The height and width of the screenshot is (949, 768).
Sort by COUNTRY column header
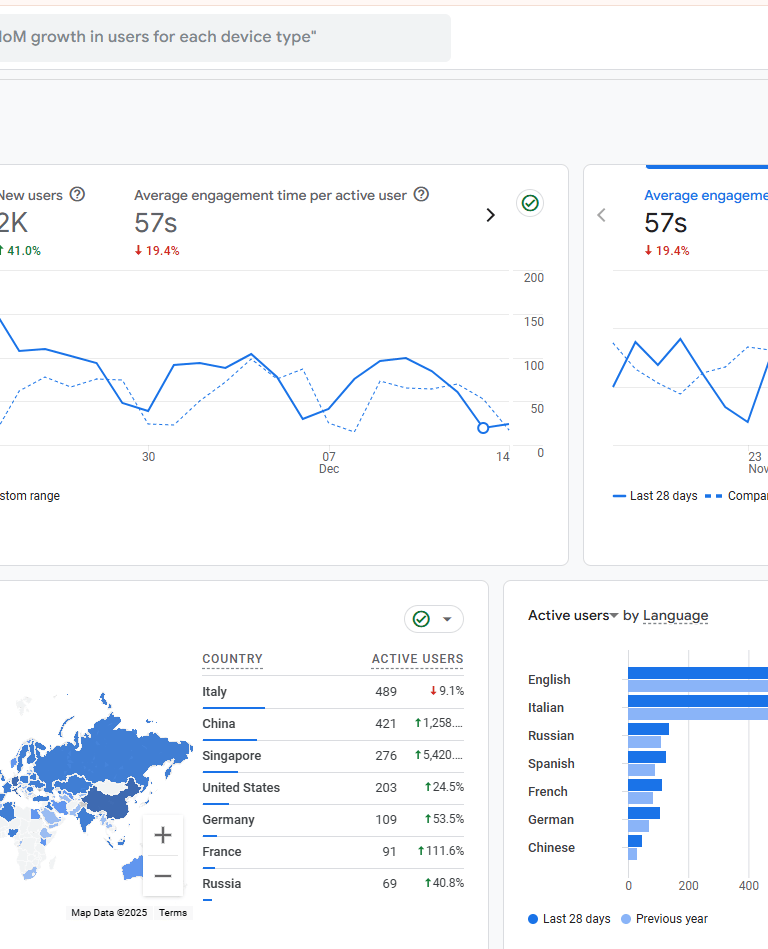tap(232, 658)
